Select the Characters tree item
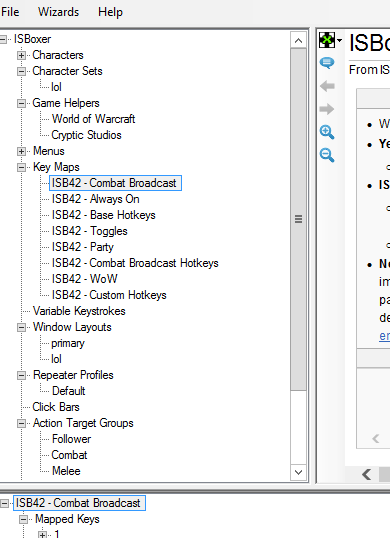The image size is (390, 538). click(x=58, y=55)
